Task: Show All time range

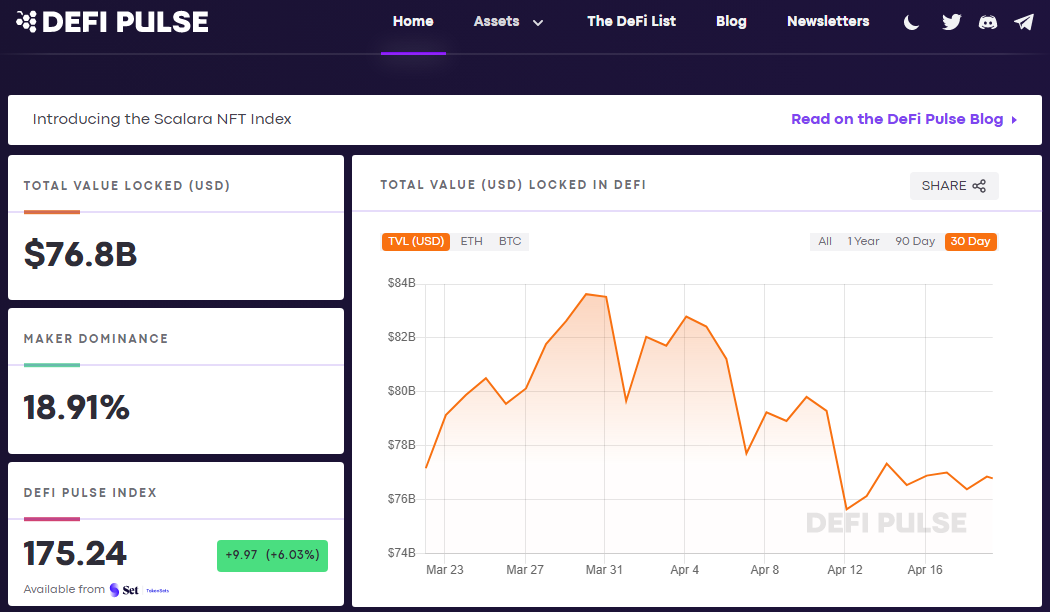Action: [x=825, y=242]
